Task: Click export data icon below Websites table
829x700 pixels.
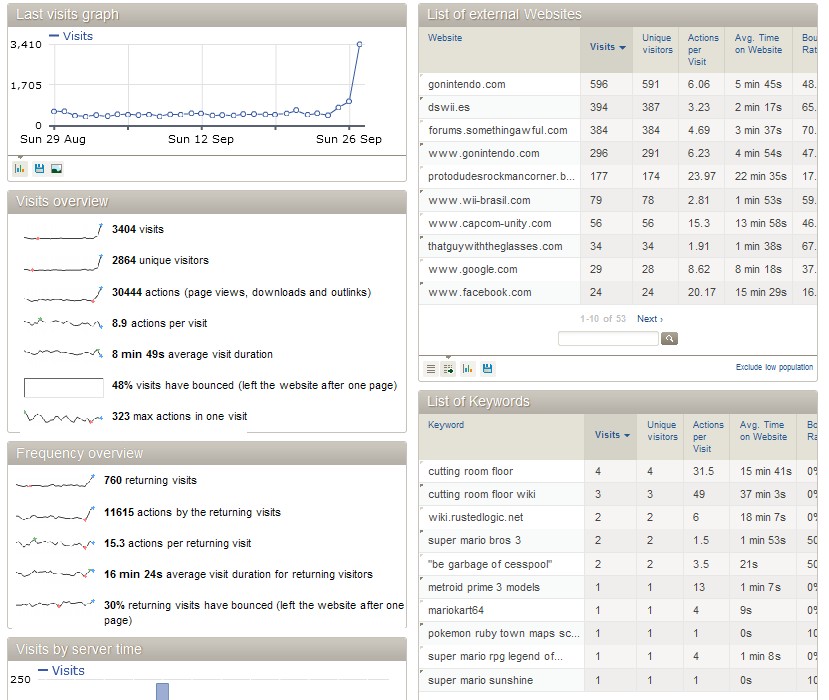Action: pyautogui.click(x=487, y=368)
